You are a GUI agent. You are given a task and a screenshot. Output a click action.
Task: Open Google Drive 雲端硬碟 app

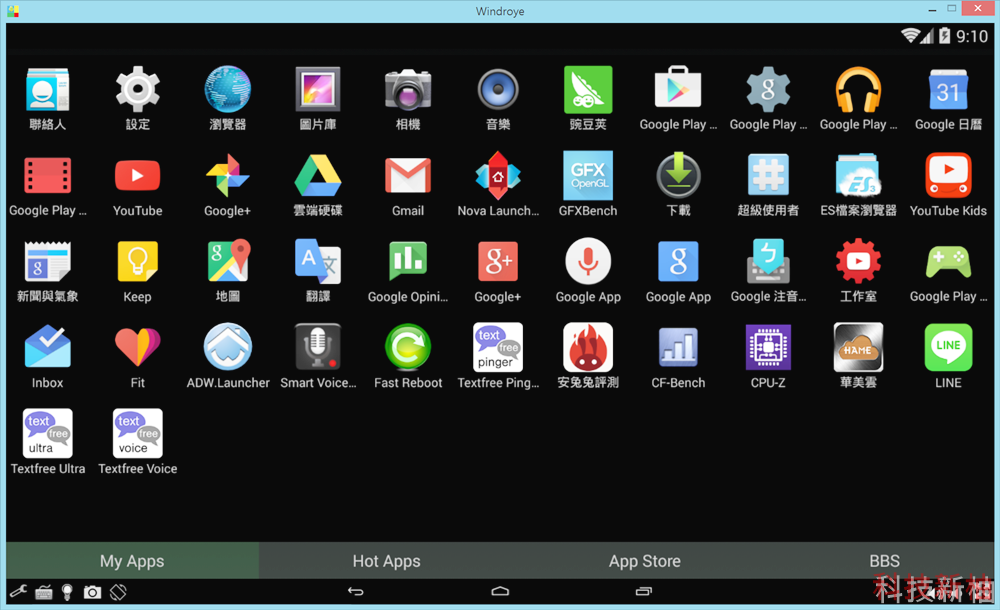pos(318,175)
